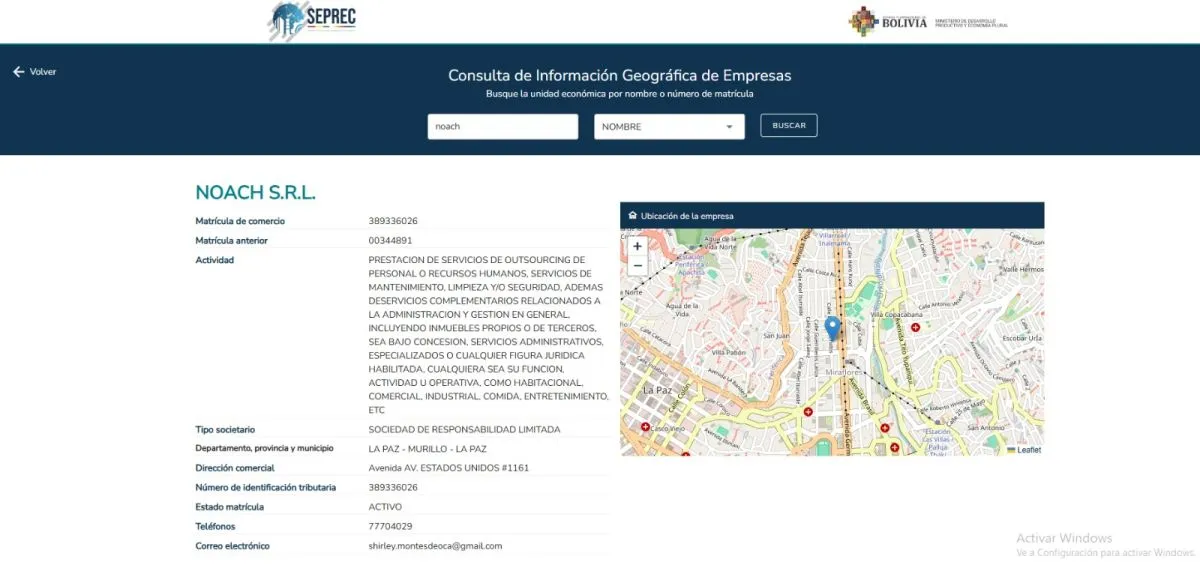
Task: Click hospital marker near Villa Copacabana
Action: coord(915,328)
